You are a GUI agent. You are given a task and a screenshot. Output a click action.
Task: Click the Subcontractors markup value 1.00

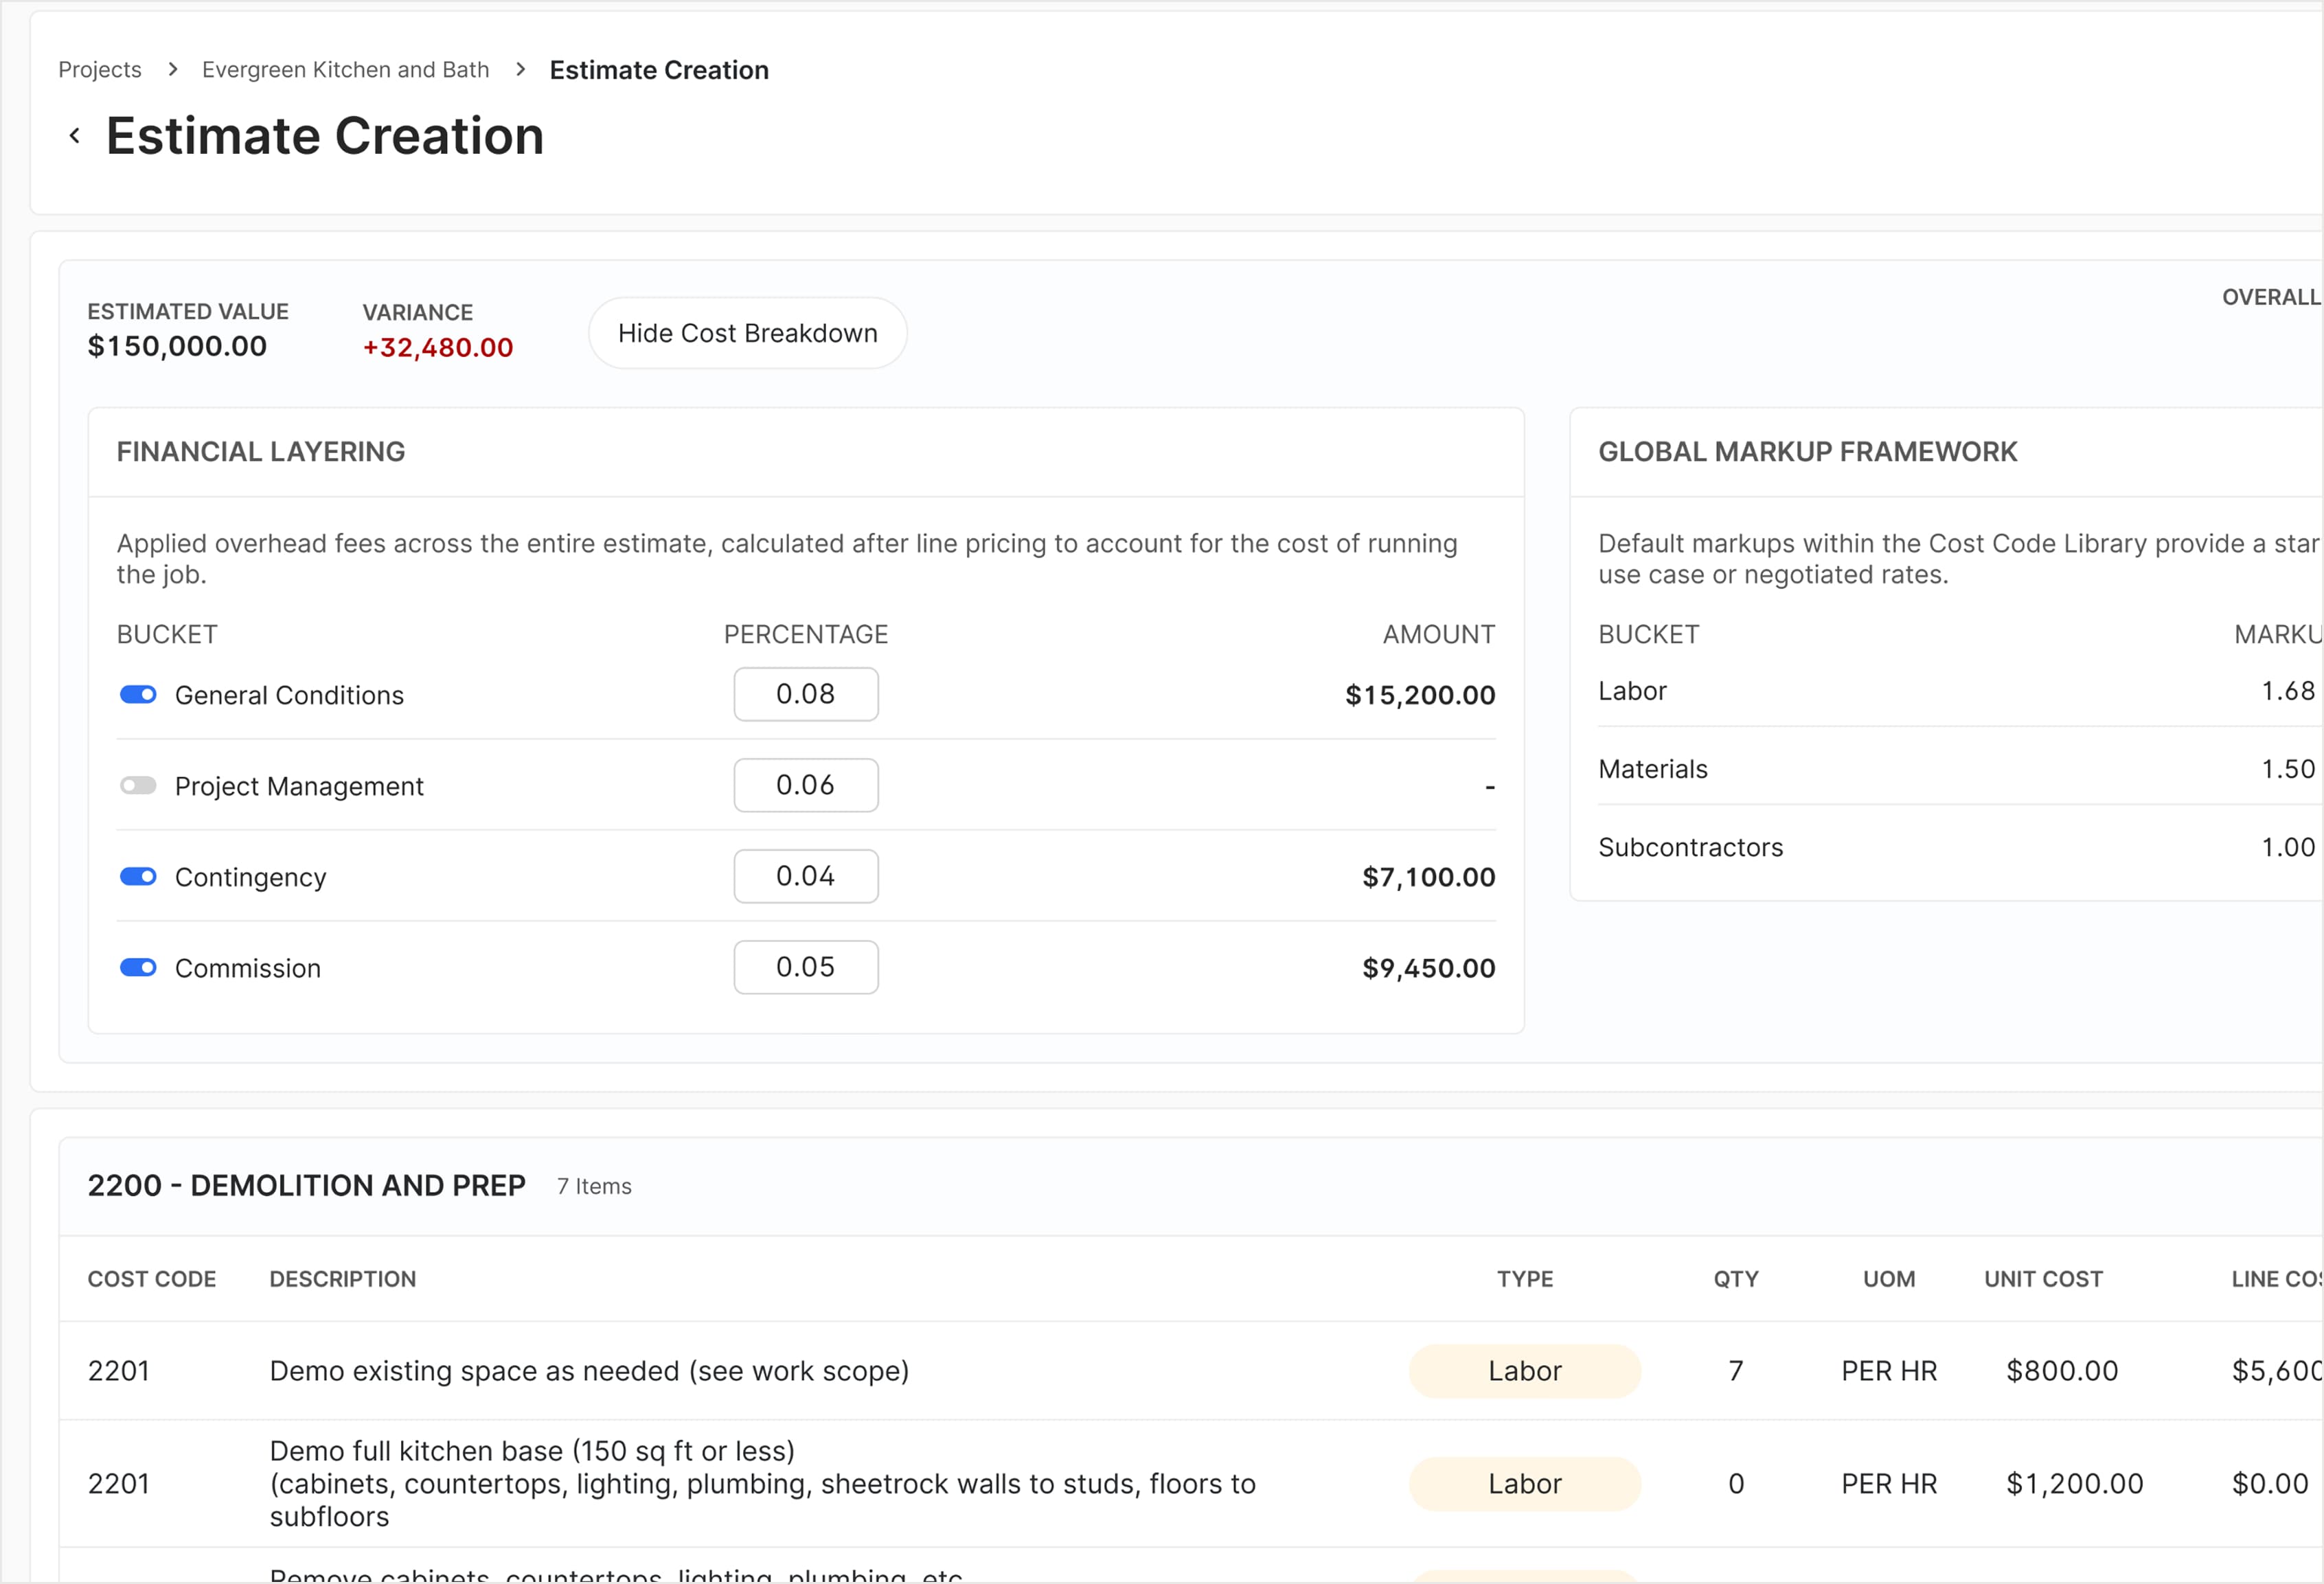[2288, 847]
